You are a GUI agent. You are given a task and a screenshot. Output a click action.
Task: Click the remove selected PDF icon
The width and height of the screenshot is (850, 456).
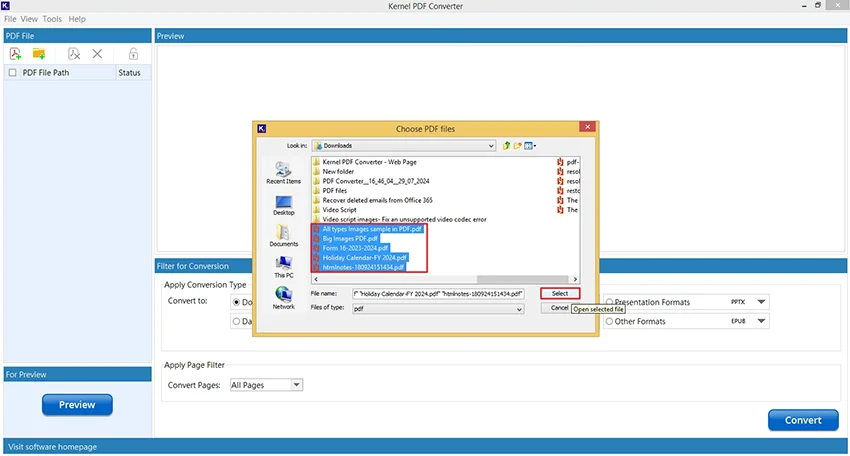(x=74, y=54)
